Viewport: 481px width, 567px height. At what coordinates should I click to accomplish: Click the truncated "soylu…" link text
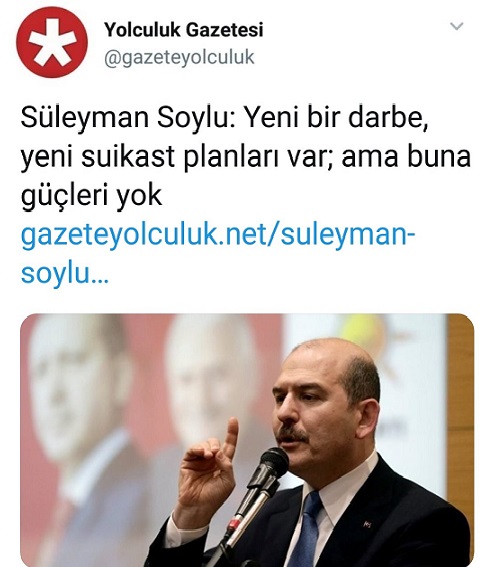[65, 274]
